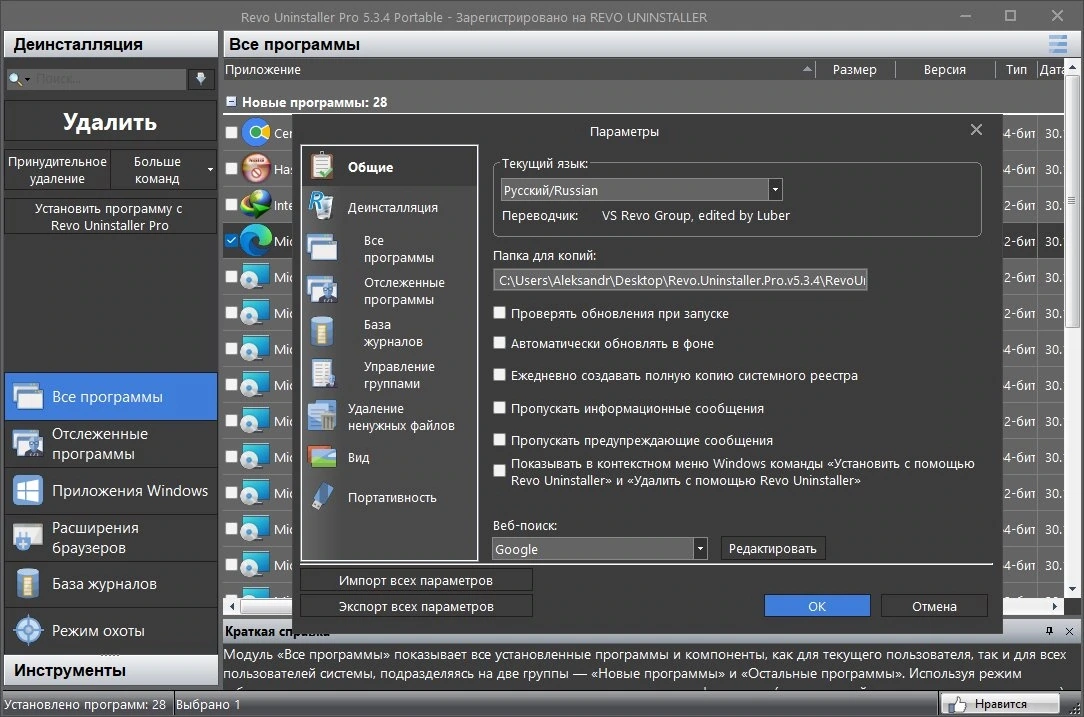Click Экспорт всех параметров

[x=415, y=606]
